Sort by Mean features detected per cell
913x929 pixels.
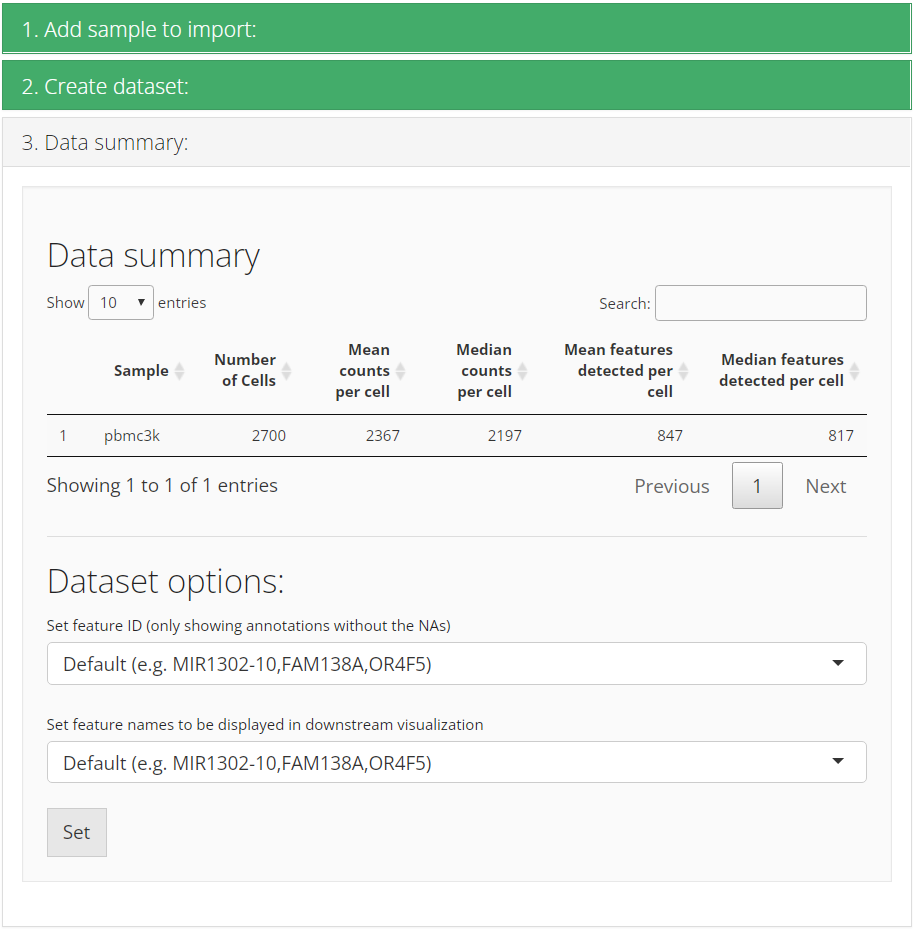(684, 371)
